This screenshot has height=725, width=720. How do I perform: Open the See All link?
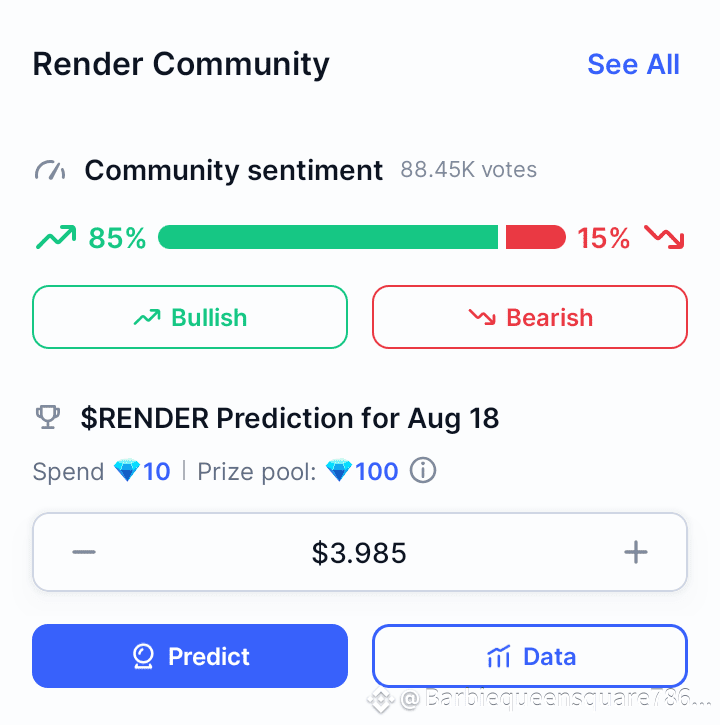point(633,64)
